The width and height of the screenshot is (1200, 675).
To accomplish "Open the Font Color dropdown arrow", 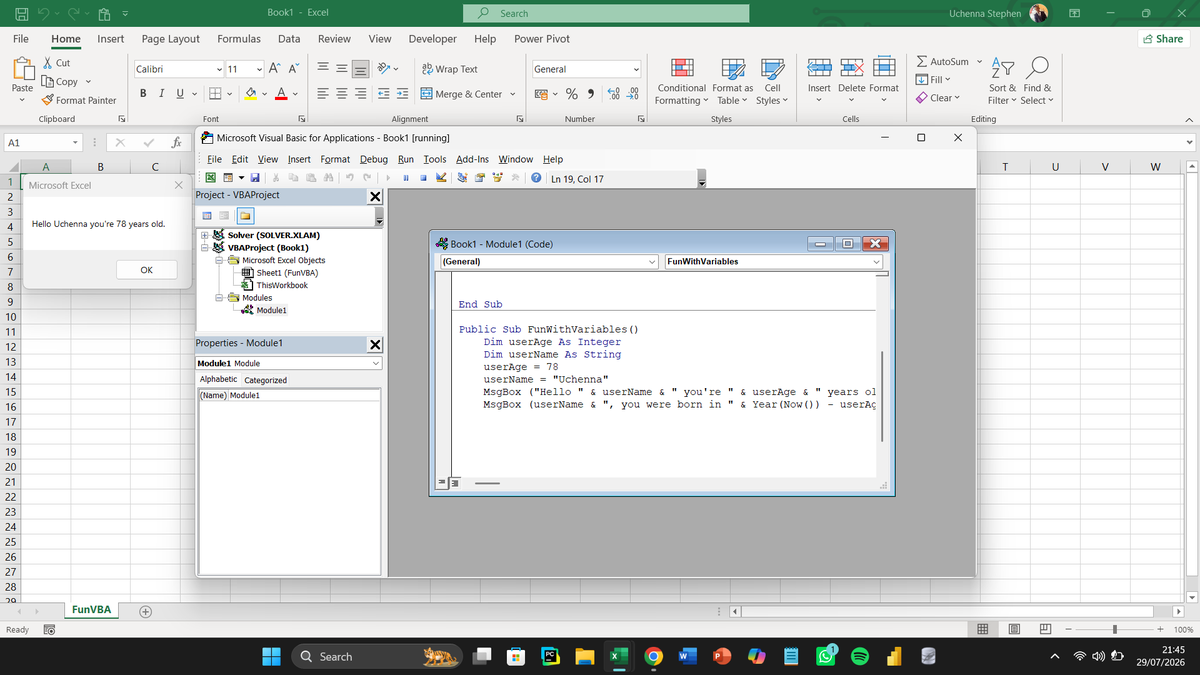I will tap(297, 95).
